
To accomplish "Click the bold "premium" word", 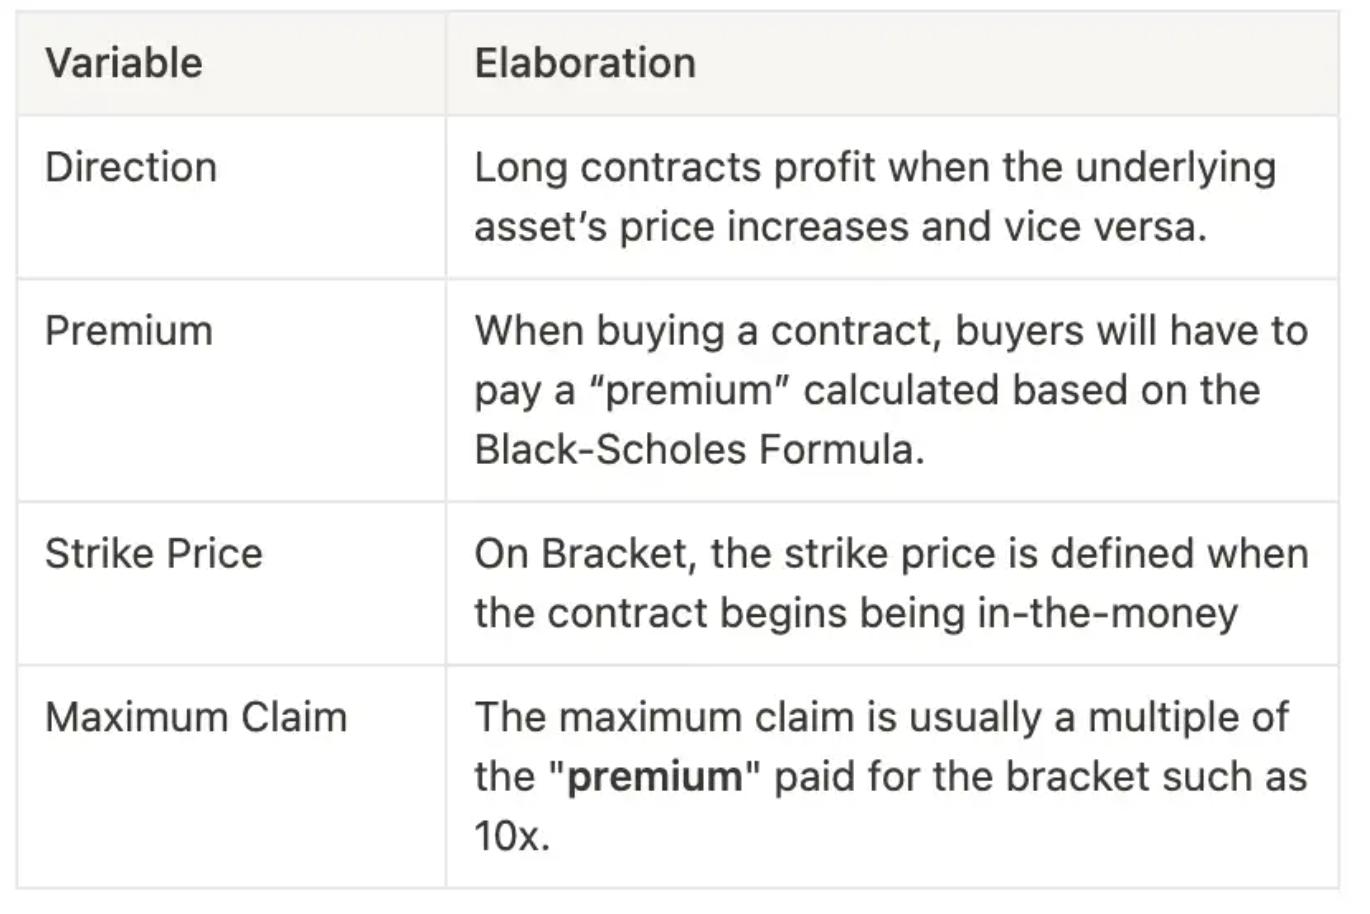I will point(654,777).
